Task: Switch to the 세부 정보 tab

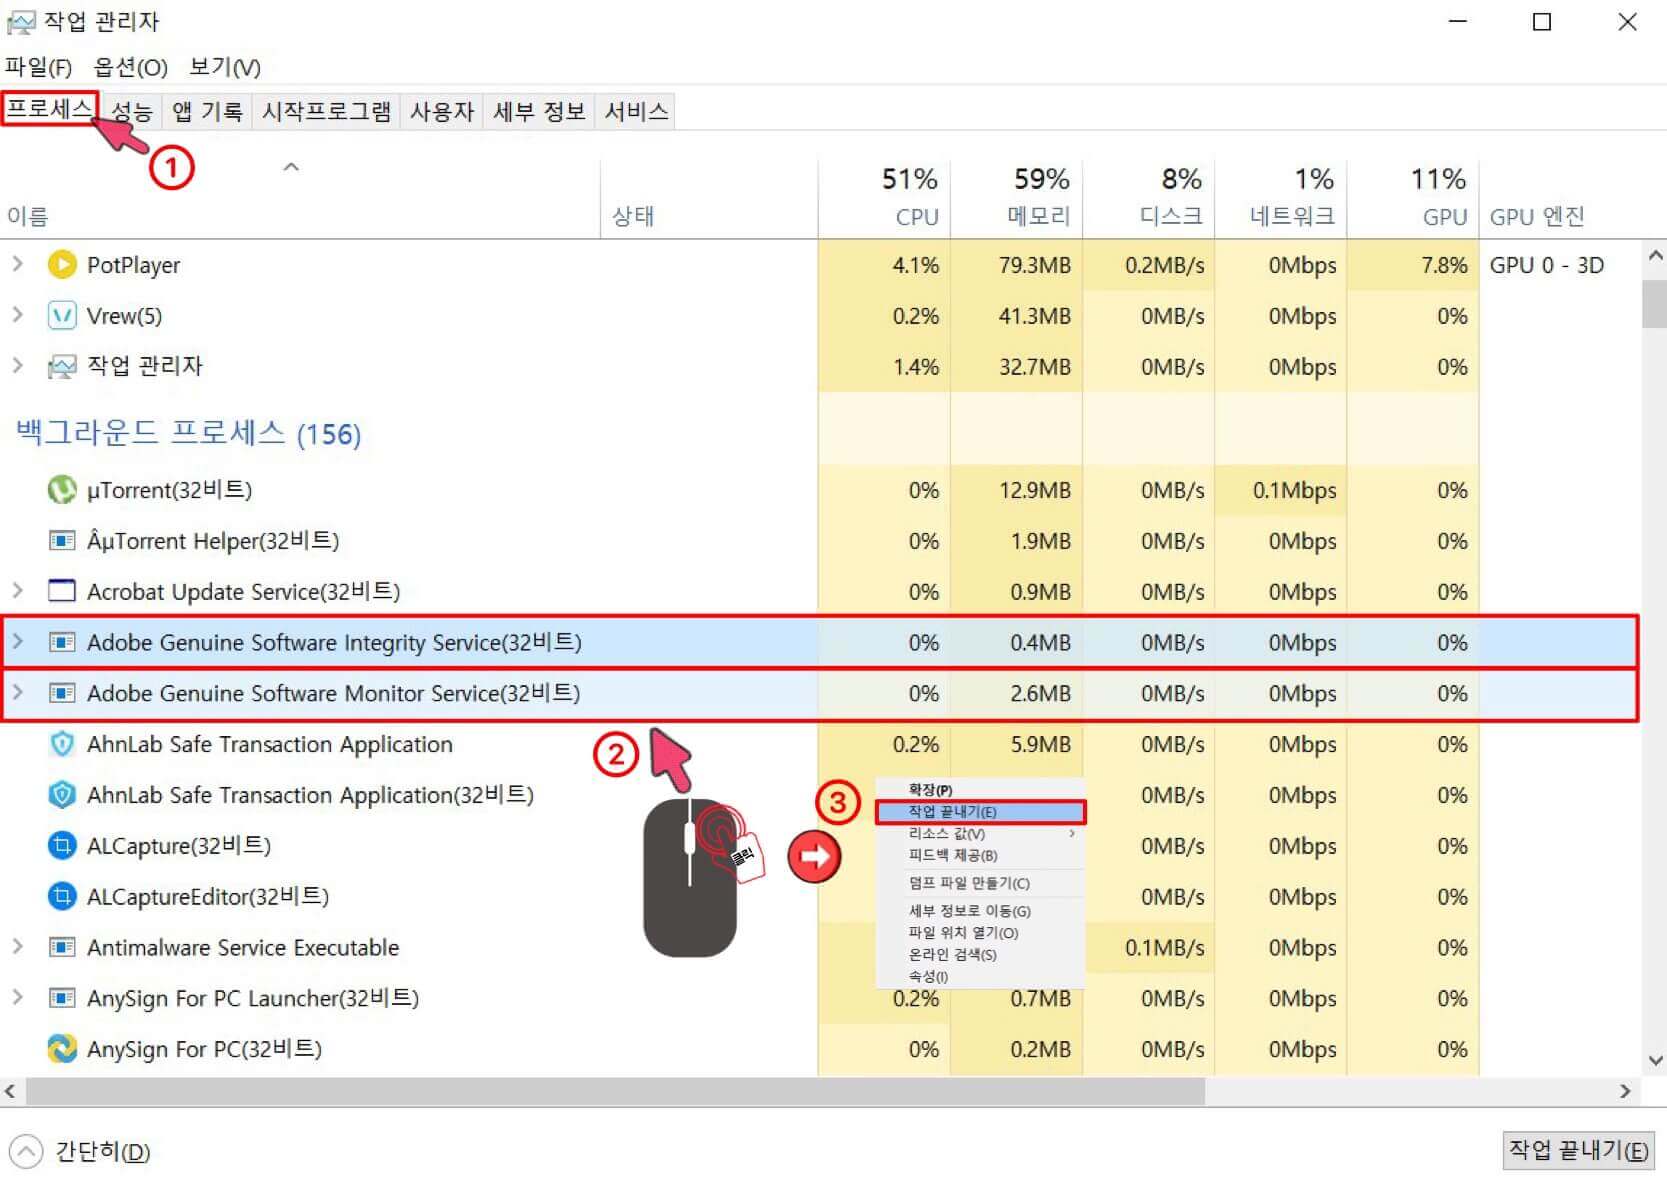Action: click(539, 111)
